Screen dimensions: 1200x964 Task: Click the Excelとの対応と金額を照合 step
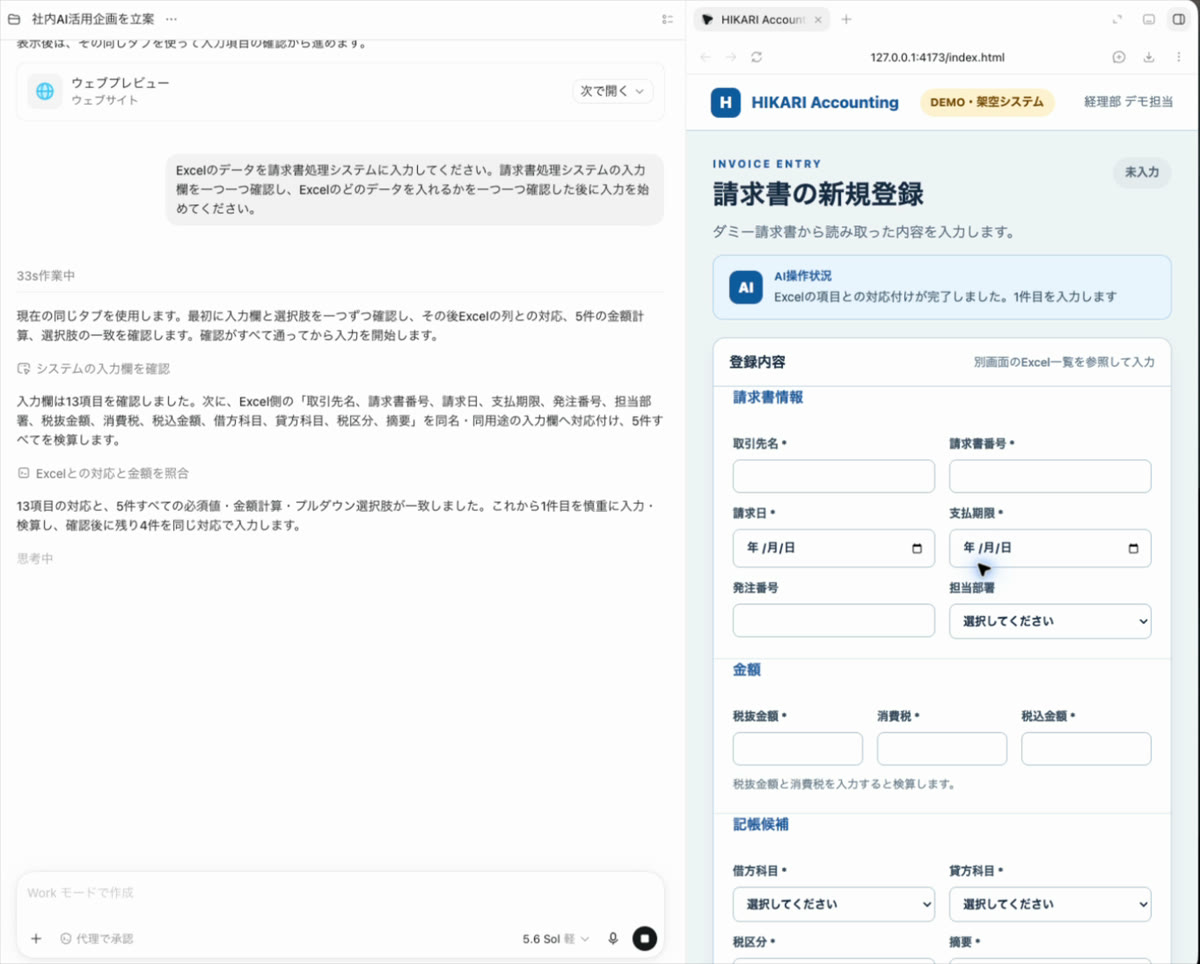click(x=103, y=473)
